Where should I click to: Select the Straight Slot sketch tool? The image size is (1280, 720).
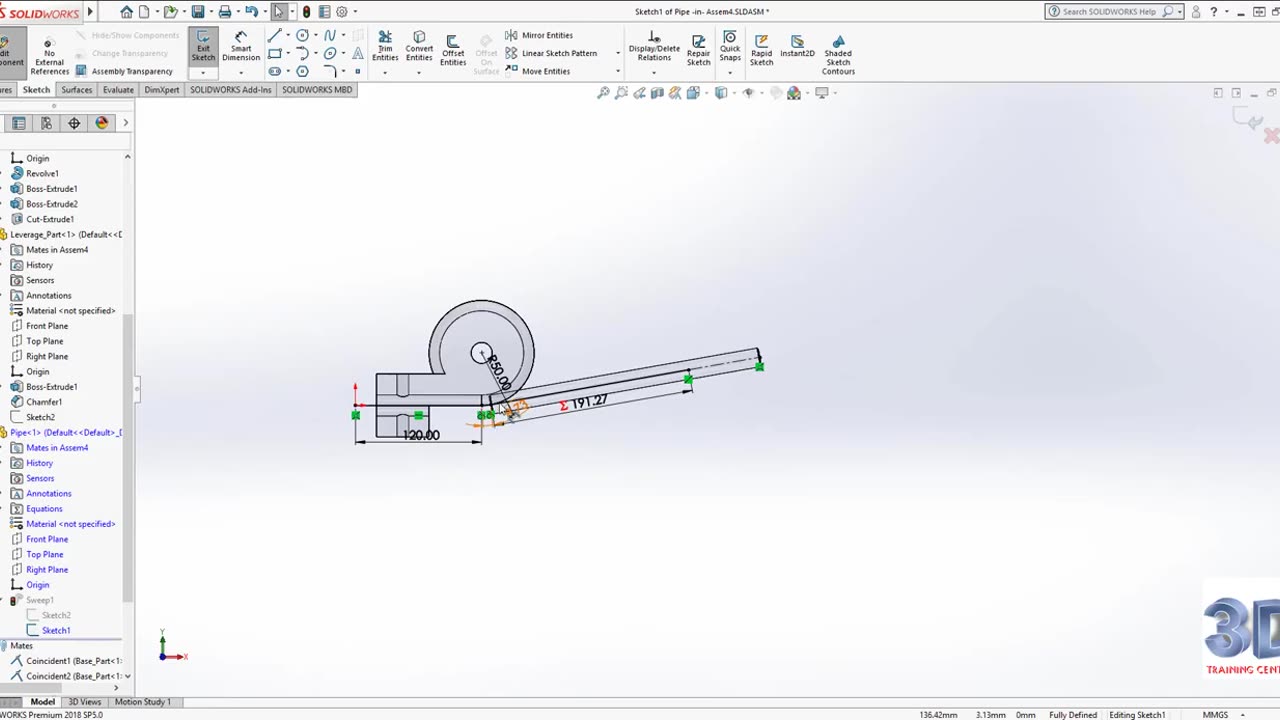point(275,71)
